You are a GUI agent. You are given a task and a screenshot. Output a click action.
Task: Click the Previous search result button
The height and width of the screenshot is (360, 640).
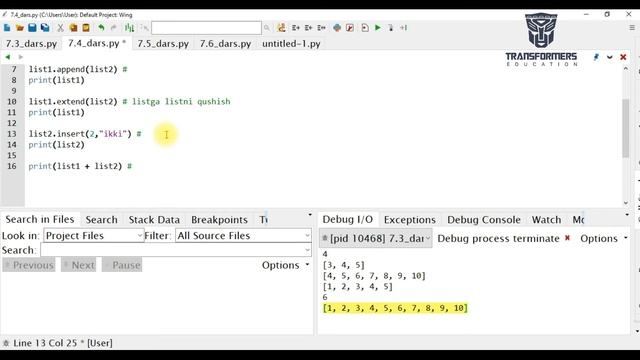pos(29,265)
